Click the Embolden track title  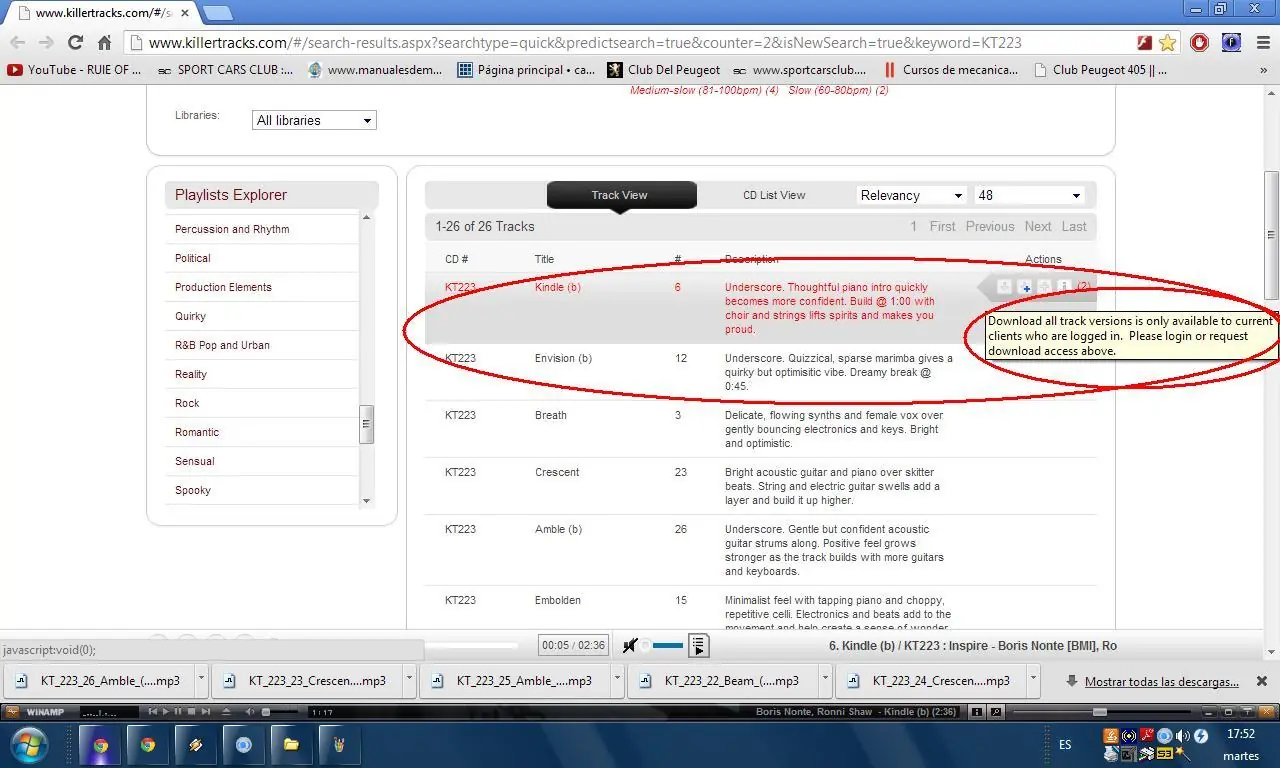pos(560,600)
